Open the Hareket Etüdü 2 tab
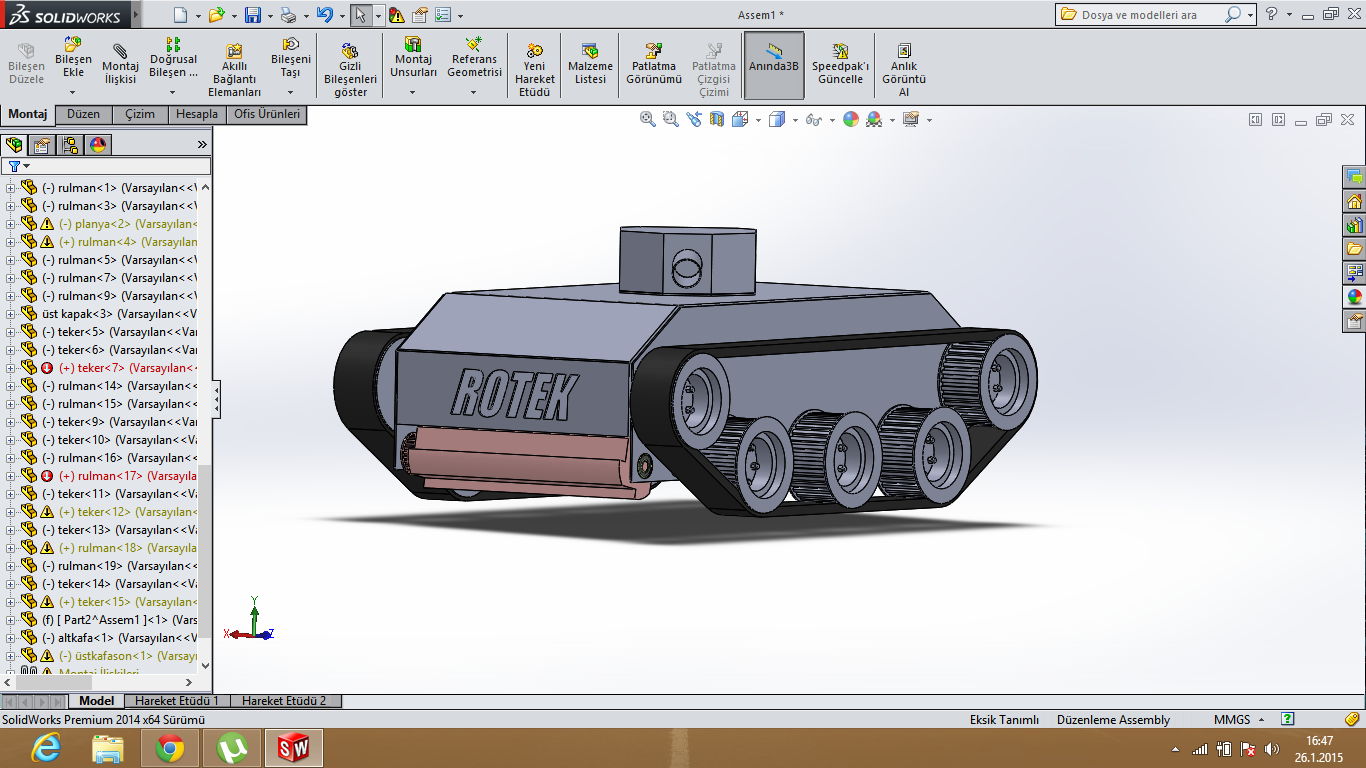The image size is (1366, 768). tap(284, 701)
